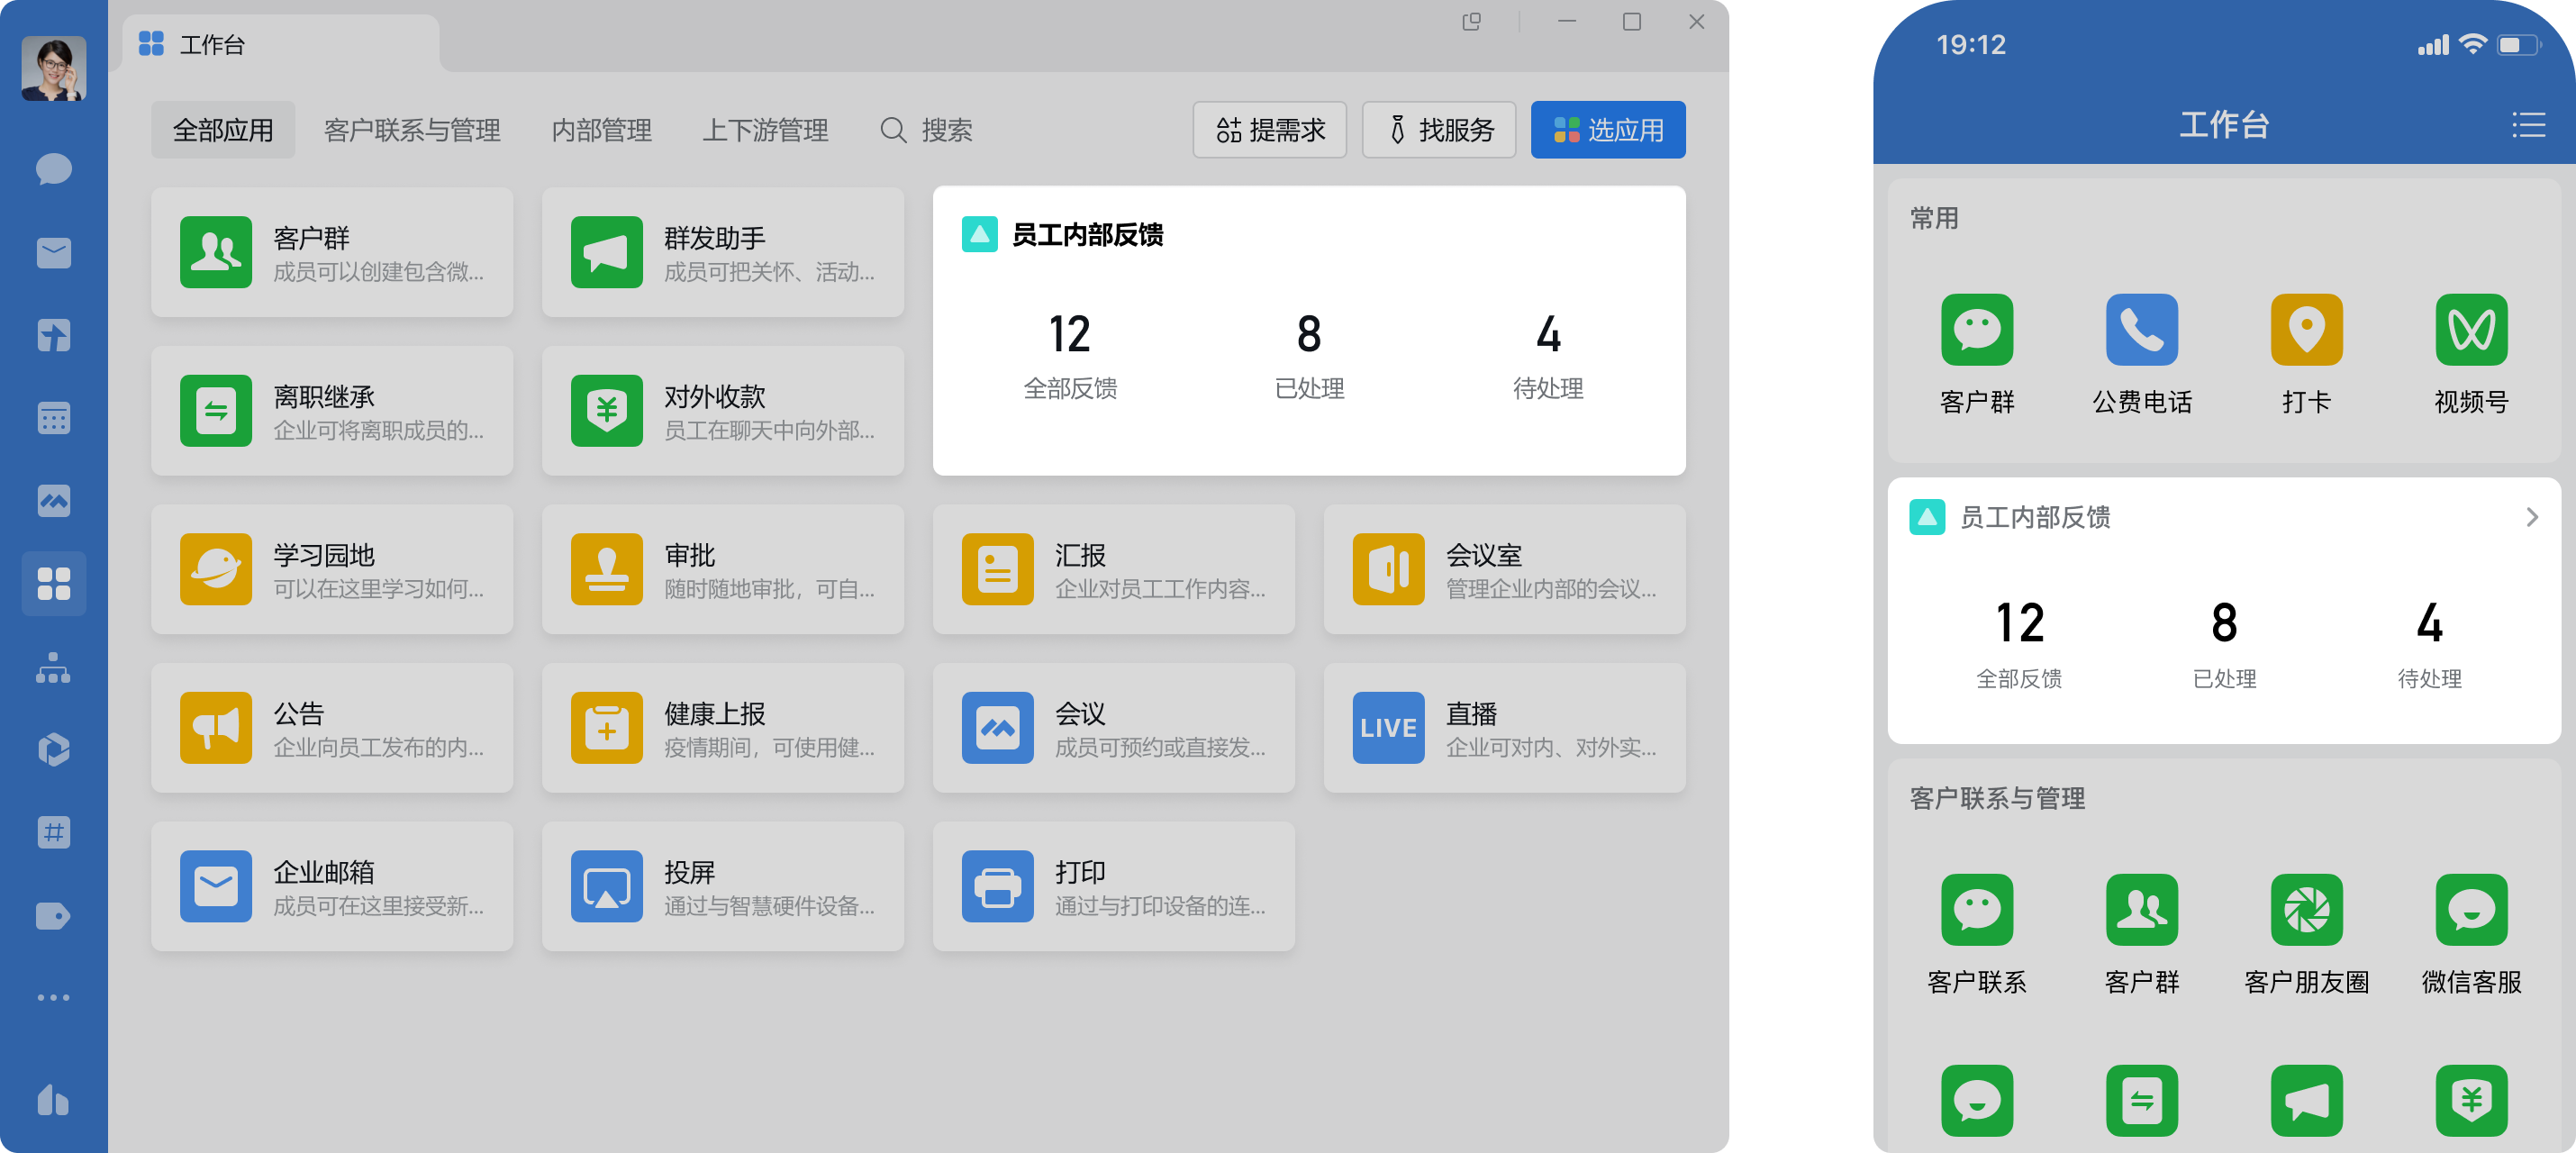Screen dimensions: 2576x1153
Task: Open the 直播 LIVE app icon
Action: pyautogui.click(x=1388, y=728)
